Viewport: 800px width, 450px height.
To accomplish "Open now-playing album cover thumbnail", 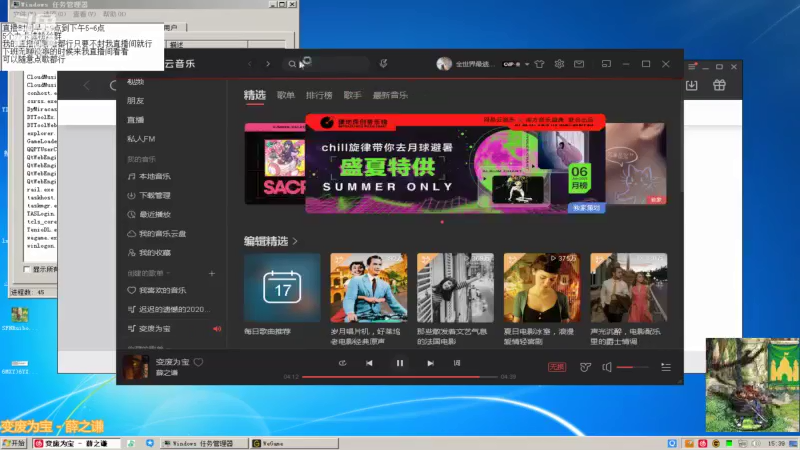I will point(136,366).
